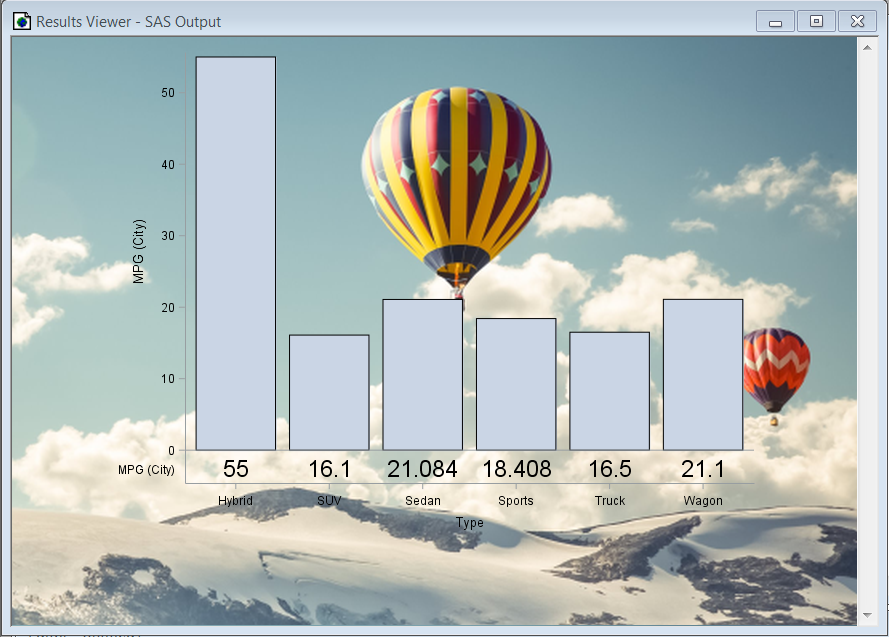The width and height of the screenshot is (889, 637).
Task: Close the Results Viewer window
Action: (857, 22)
